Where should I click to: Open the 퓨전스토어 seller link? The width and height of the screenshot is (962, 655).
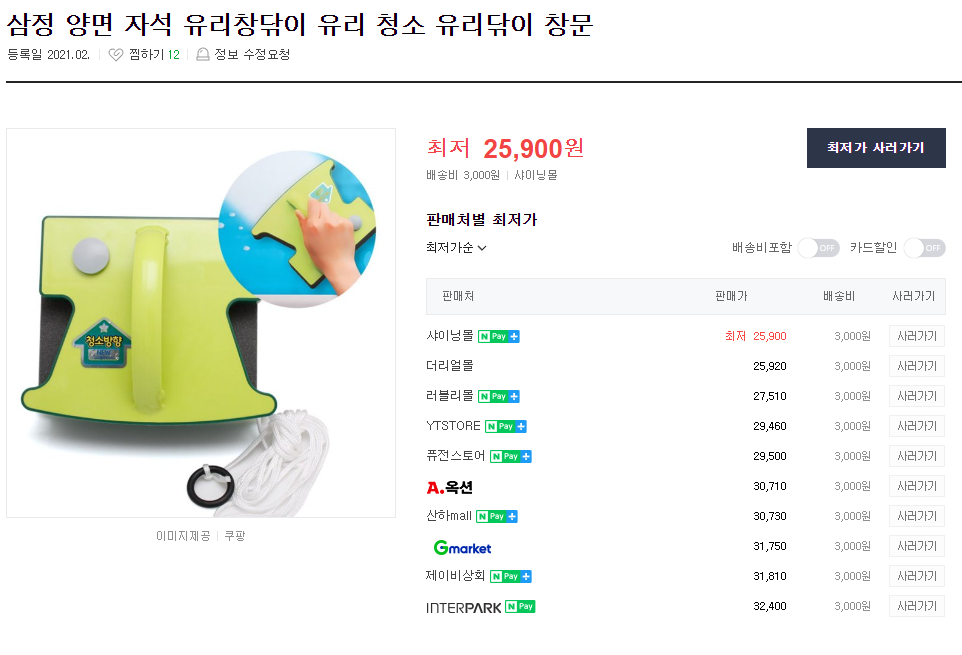455,456
